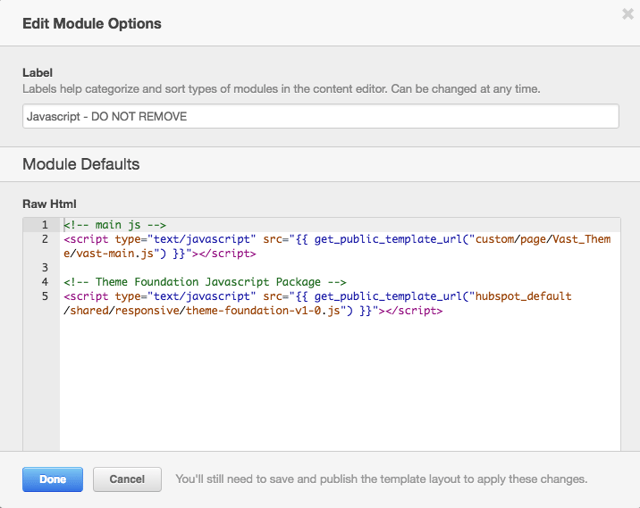Click the label description help text
The height and width of the screenshot is (508, 640).
281,89
